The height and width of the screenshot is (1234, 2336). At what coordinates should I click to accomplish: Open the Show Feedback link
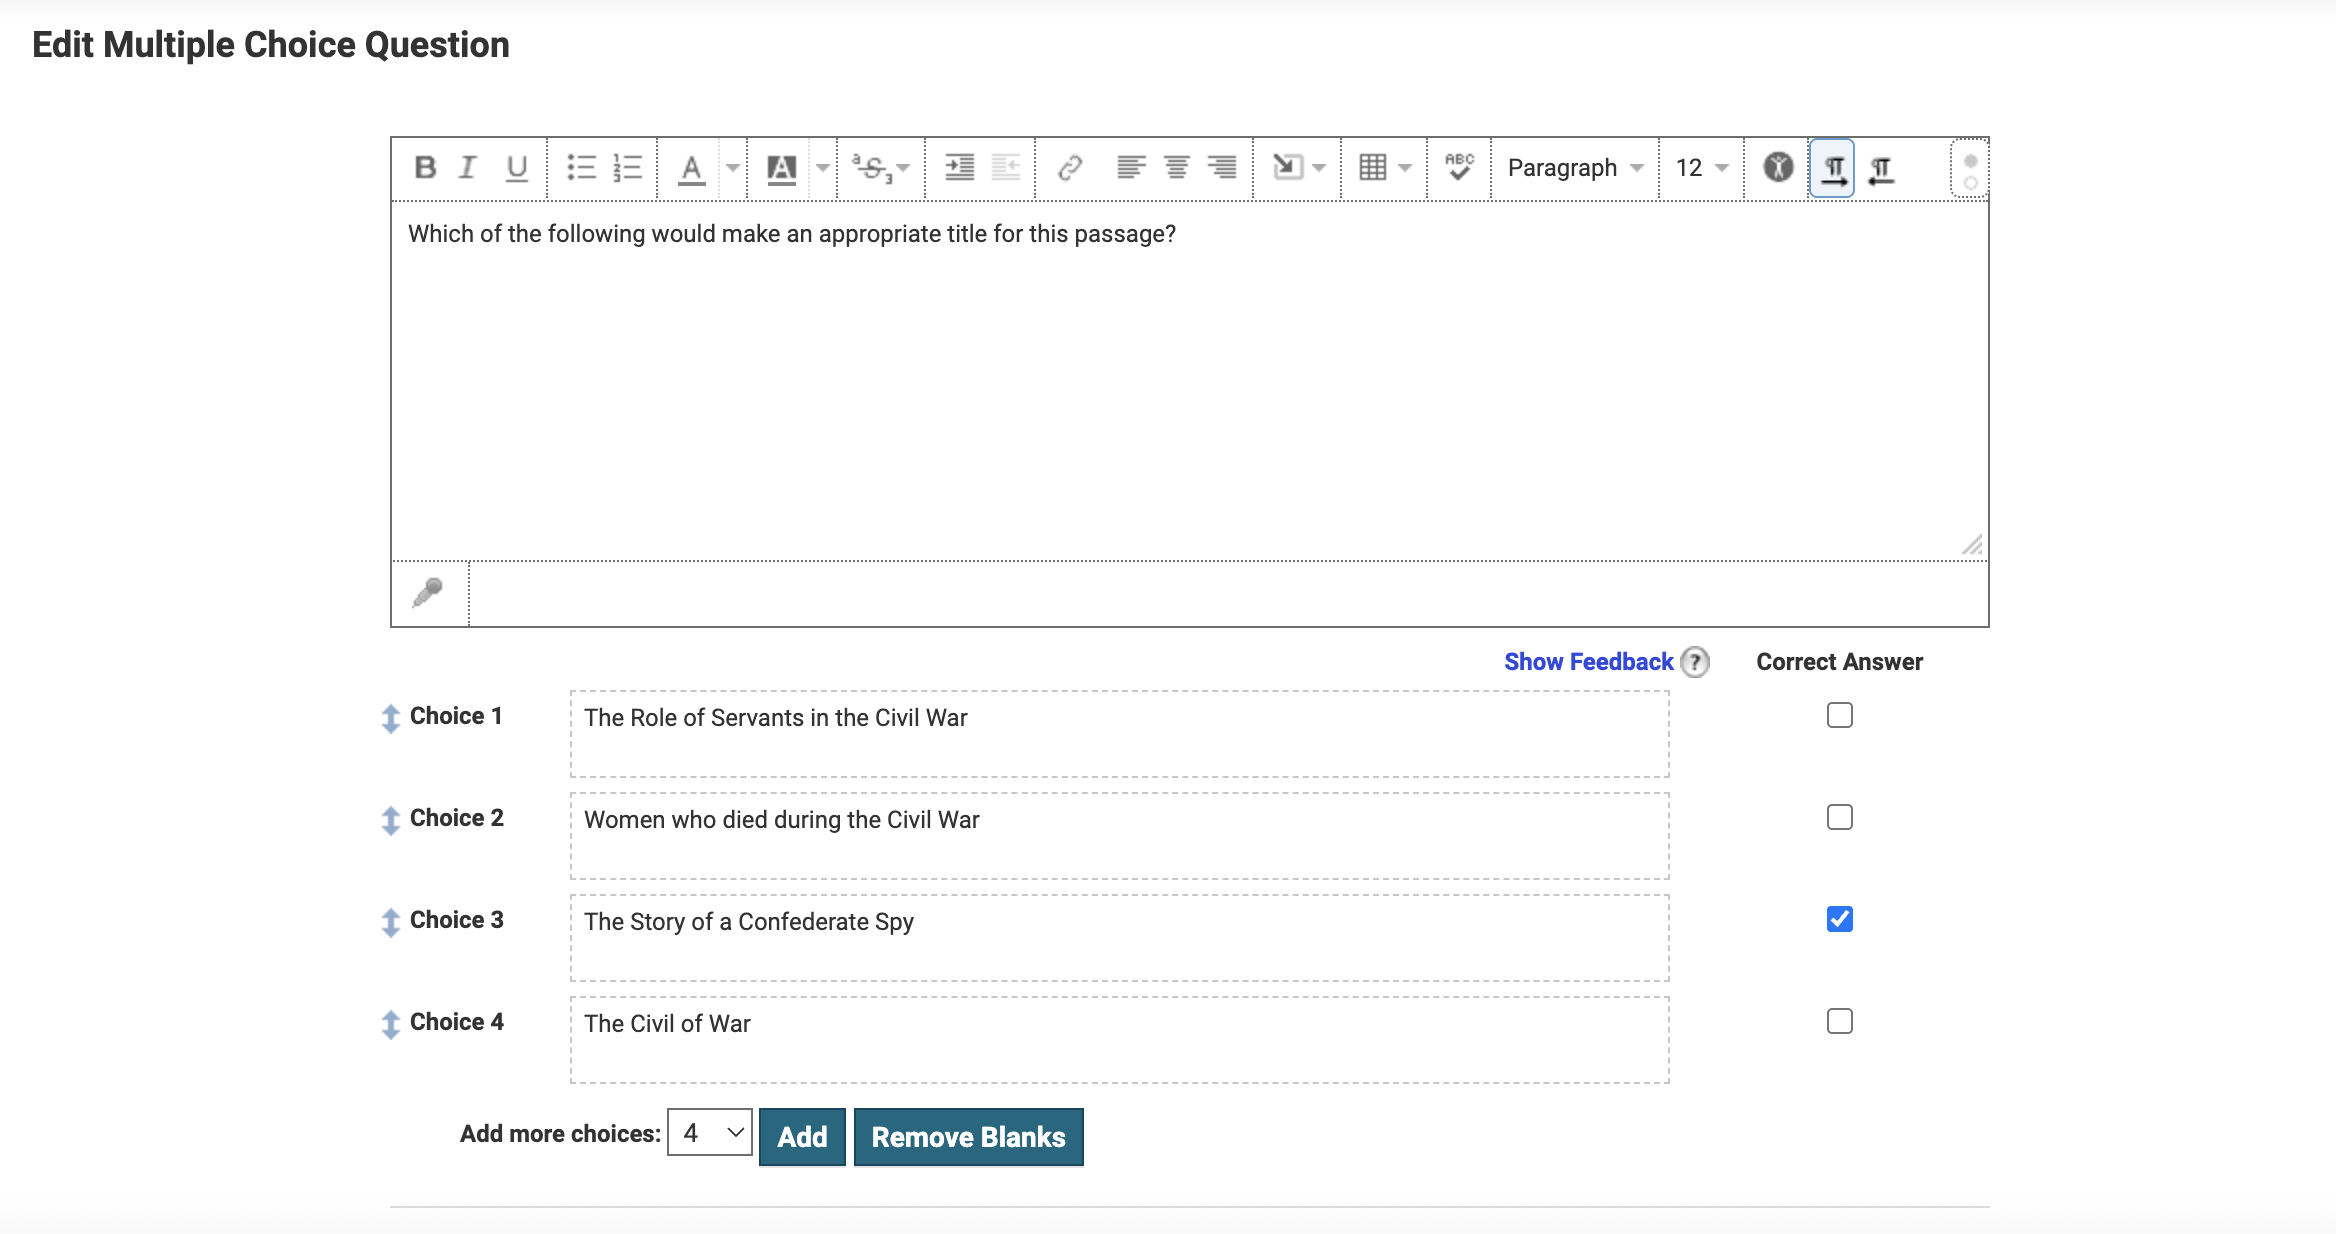click(1588, 662)
